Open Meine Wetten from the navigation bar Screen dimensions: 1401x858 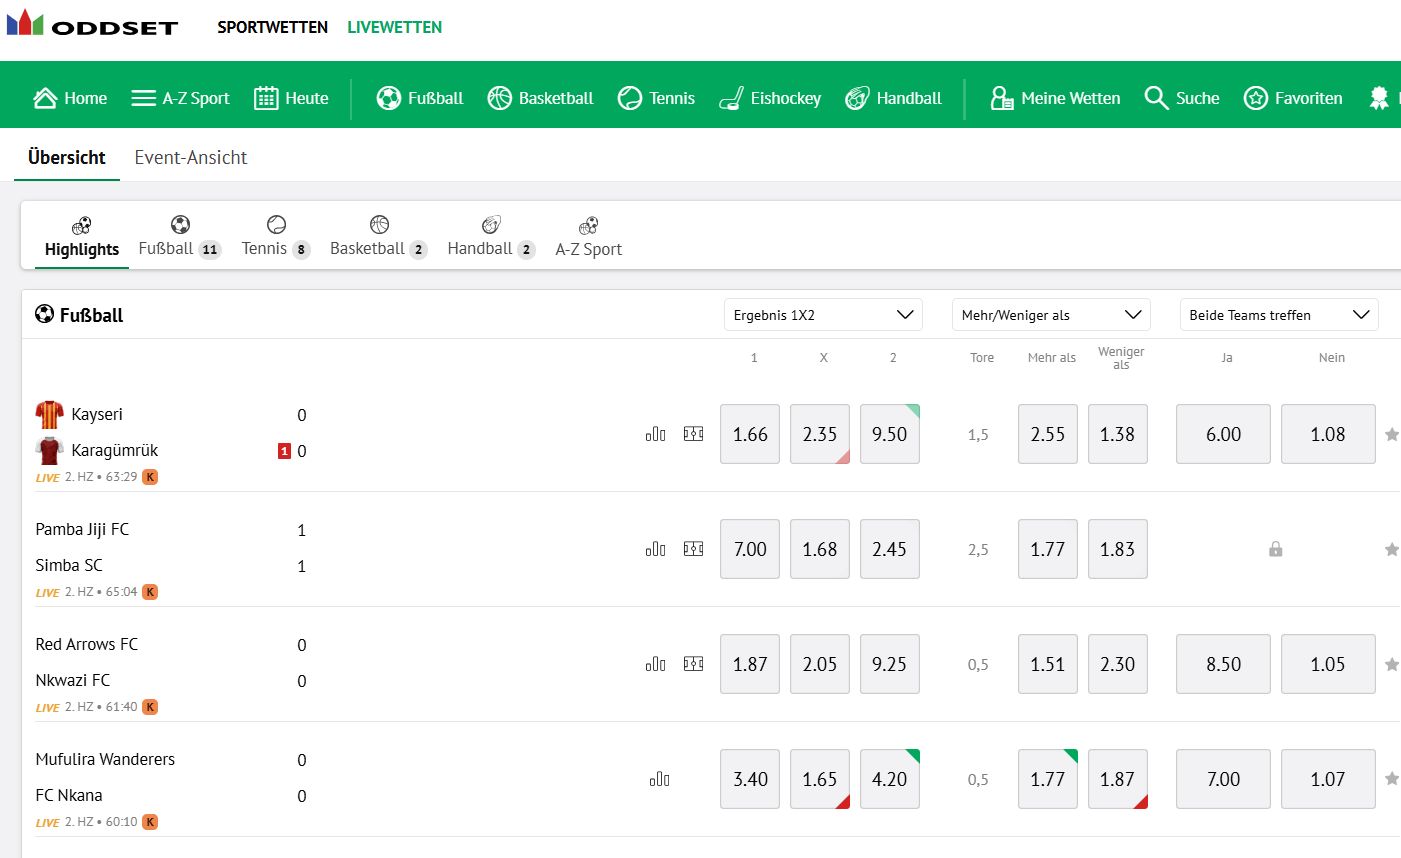coord(1055,97)
